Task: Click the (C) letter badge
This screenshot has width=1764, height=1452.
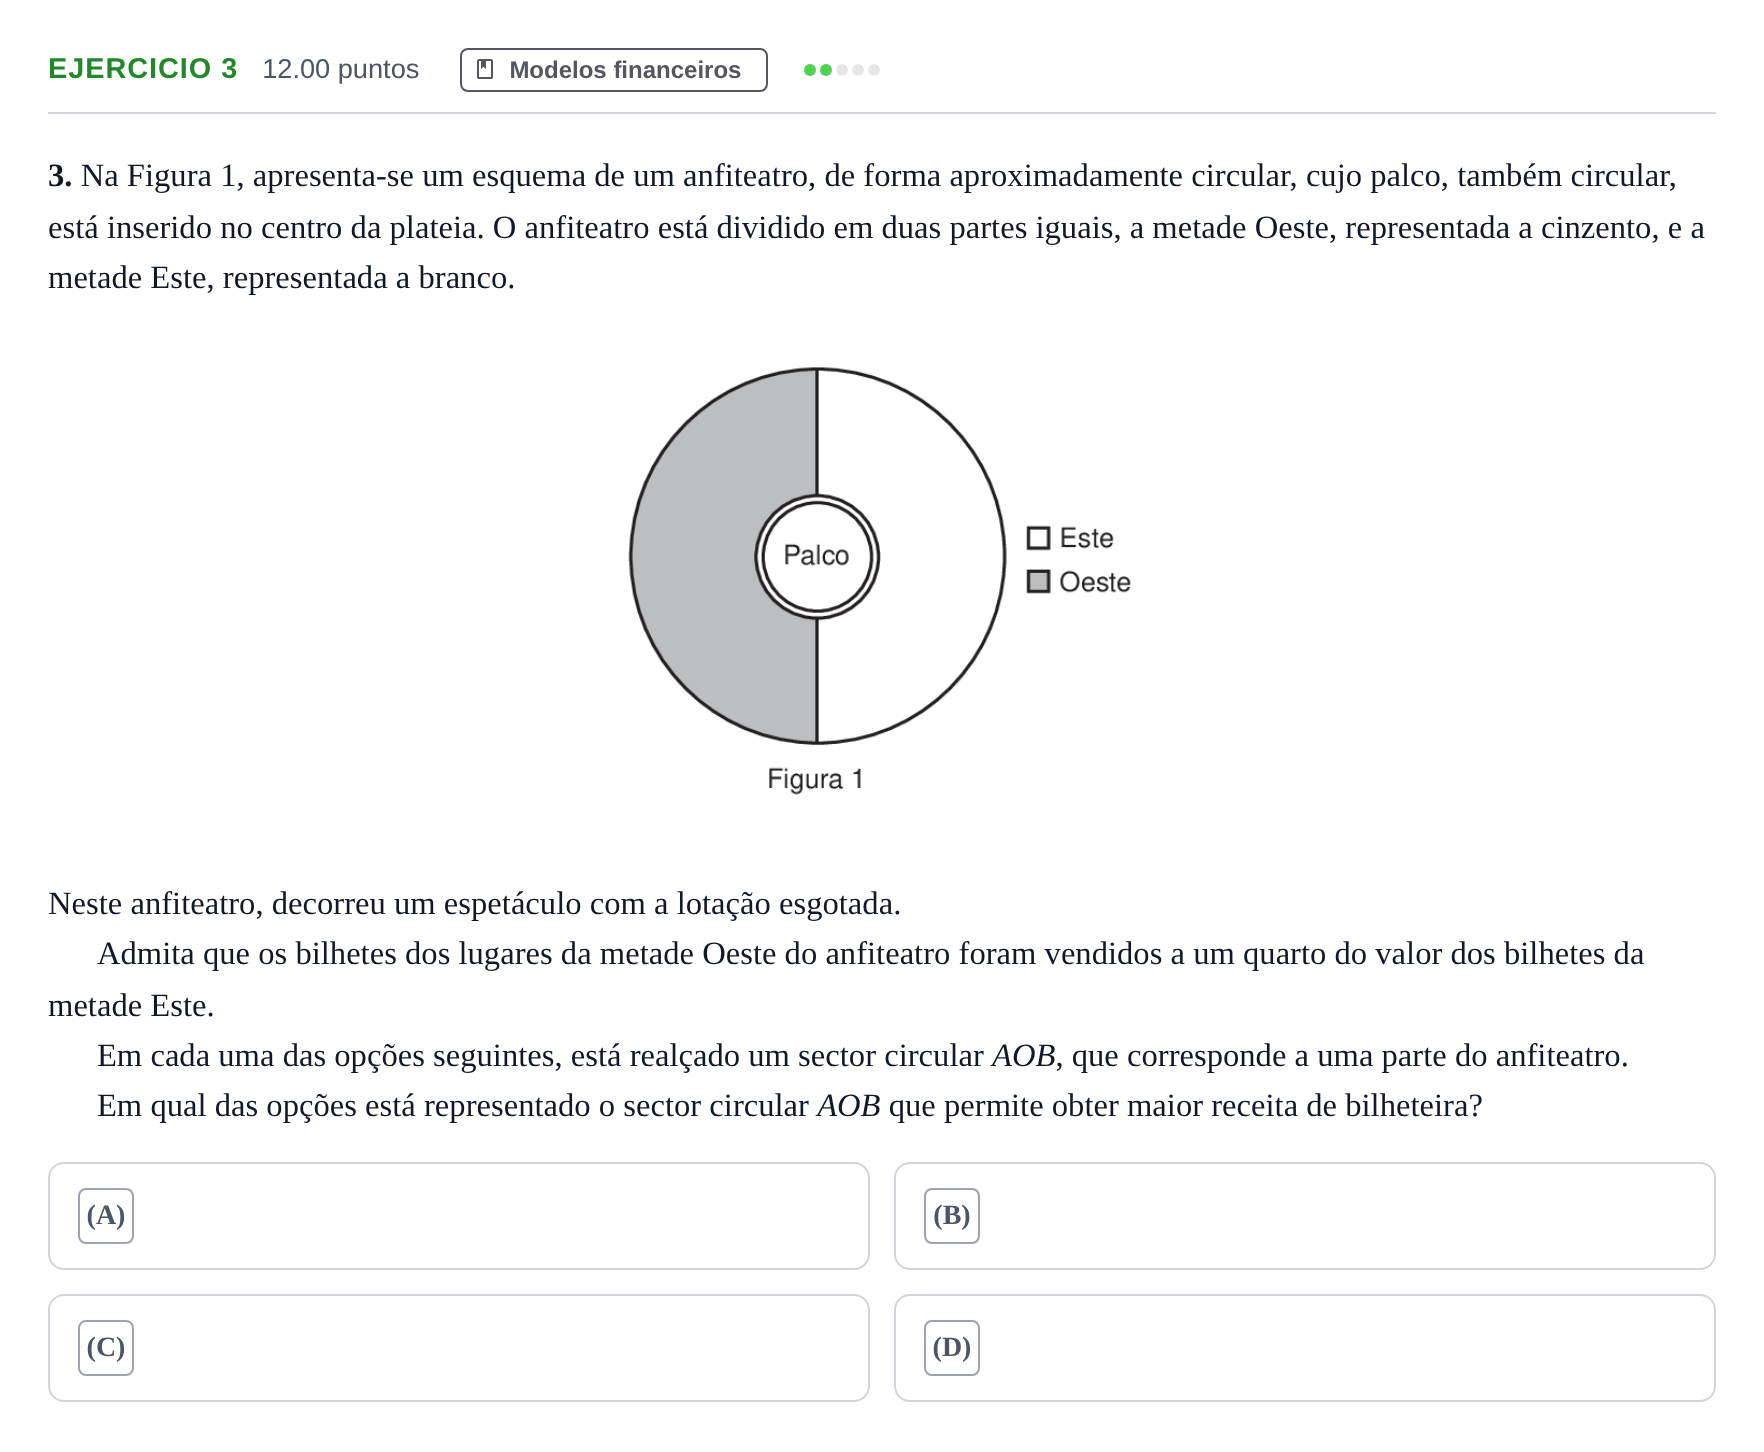Action: pyautogui.click(x=106, y=1347)
